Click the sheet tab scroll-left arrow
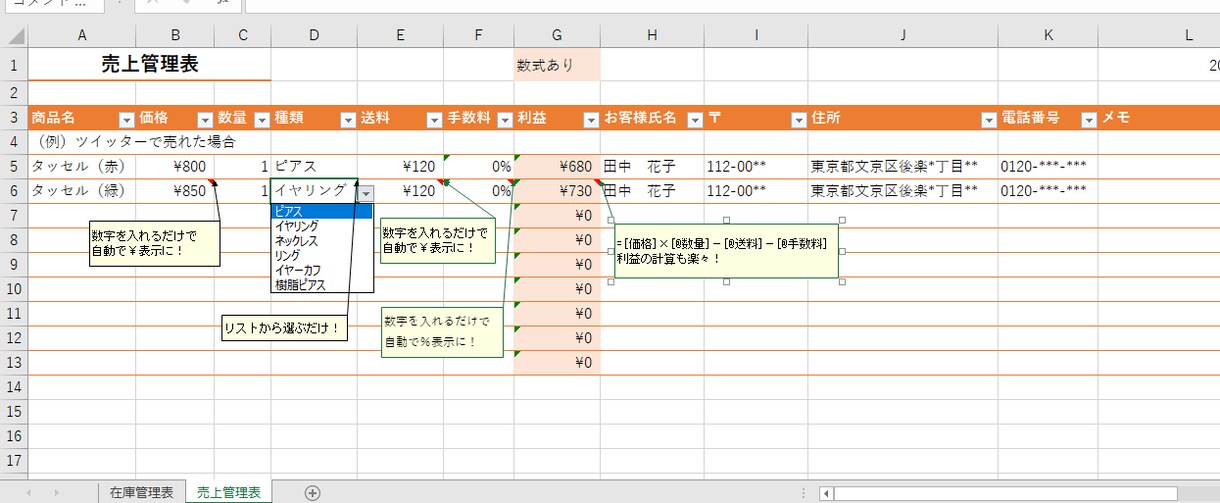Screen dimensions: 1220x503 pyautogui.click(x=28, y=492)
